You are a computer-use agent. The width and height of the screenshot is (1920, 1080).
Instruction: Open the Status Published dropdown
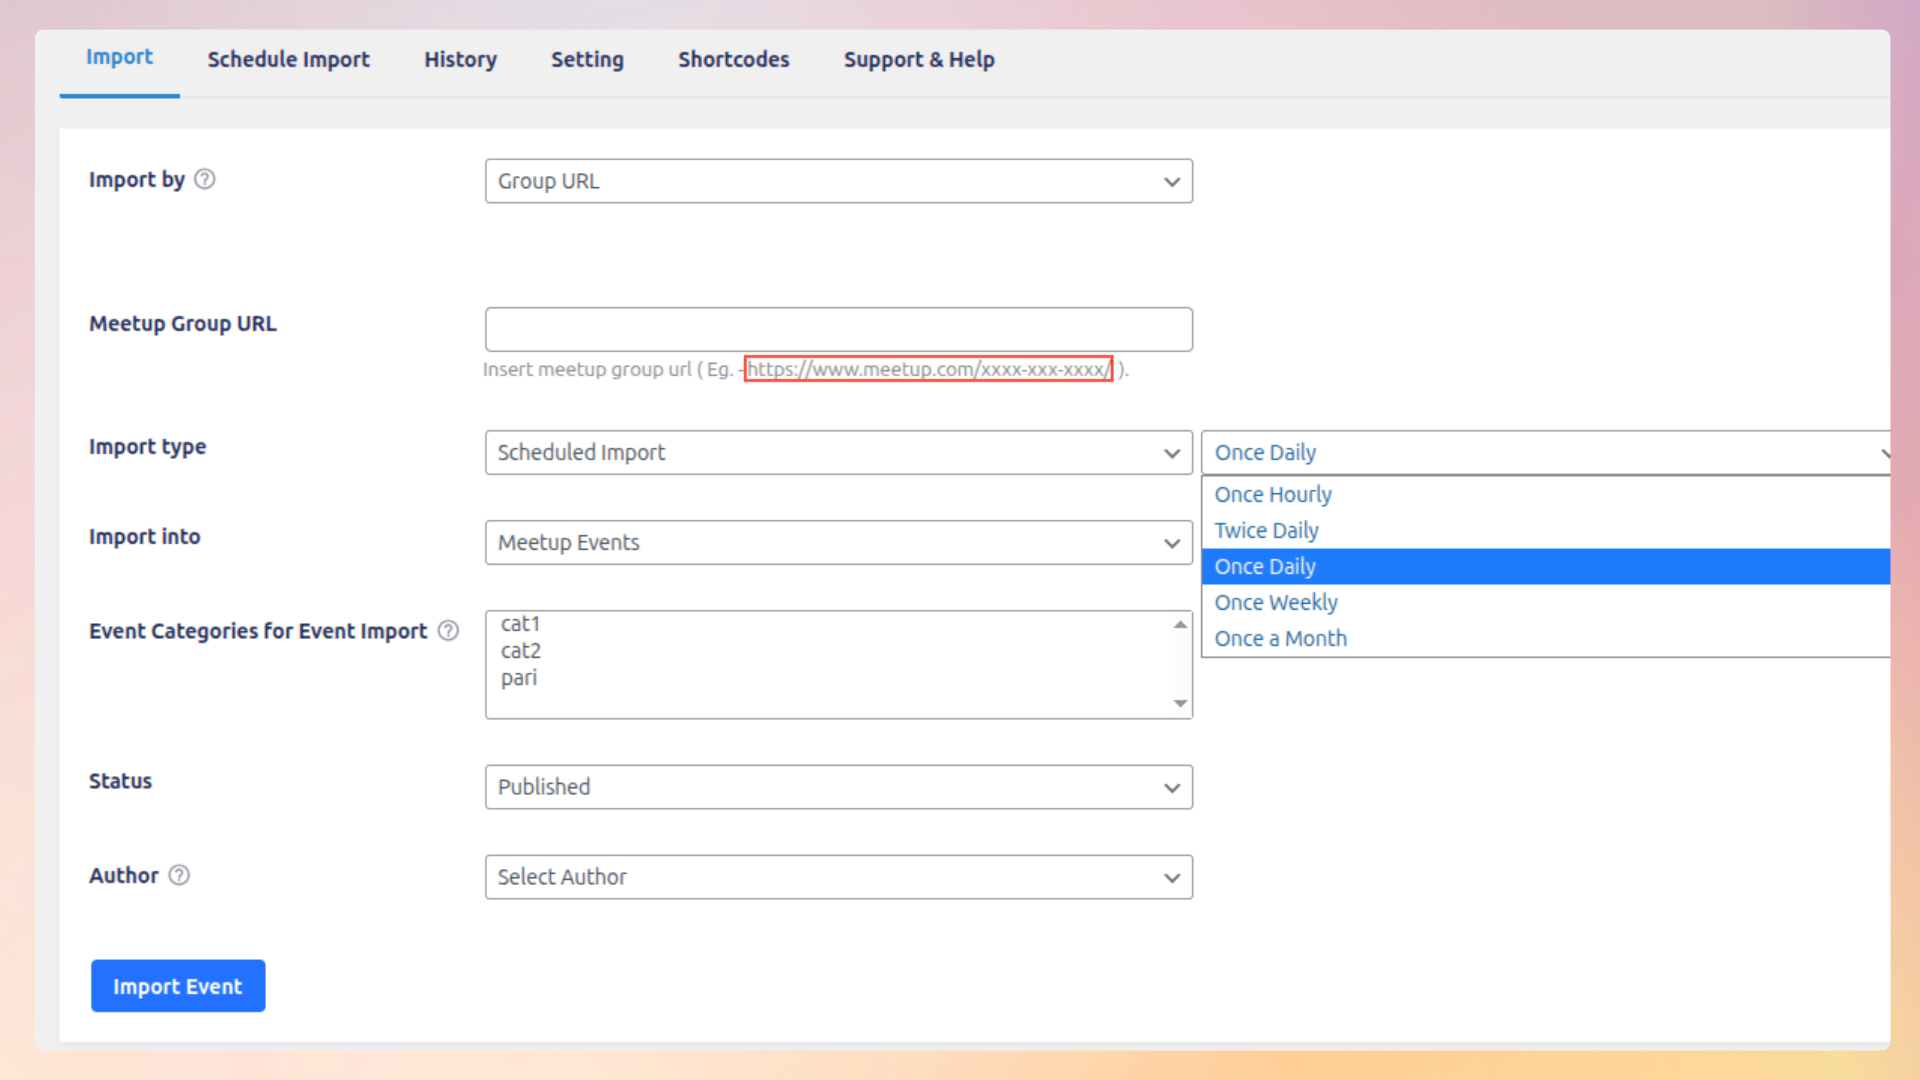click(838, 787)
